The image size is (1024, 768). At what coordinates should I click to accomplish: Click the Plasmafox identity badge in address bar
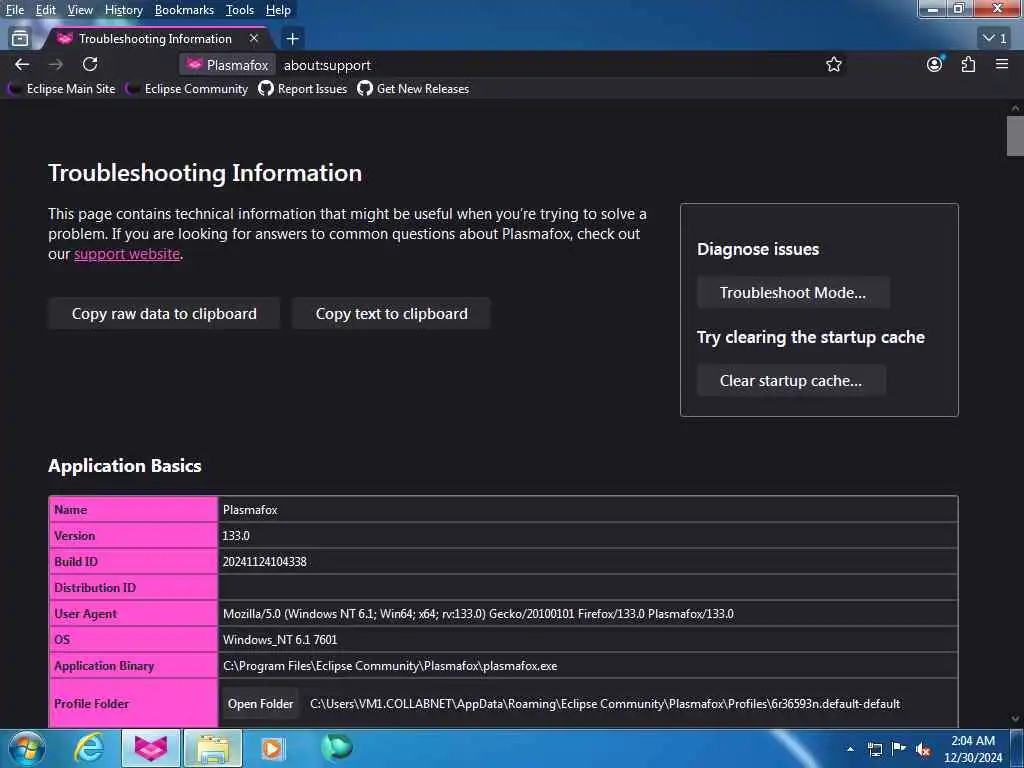point(227,65)
